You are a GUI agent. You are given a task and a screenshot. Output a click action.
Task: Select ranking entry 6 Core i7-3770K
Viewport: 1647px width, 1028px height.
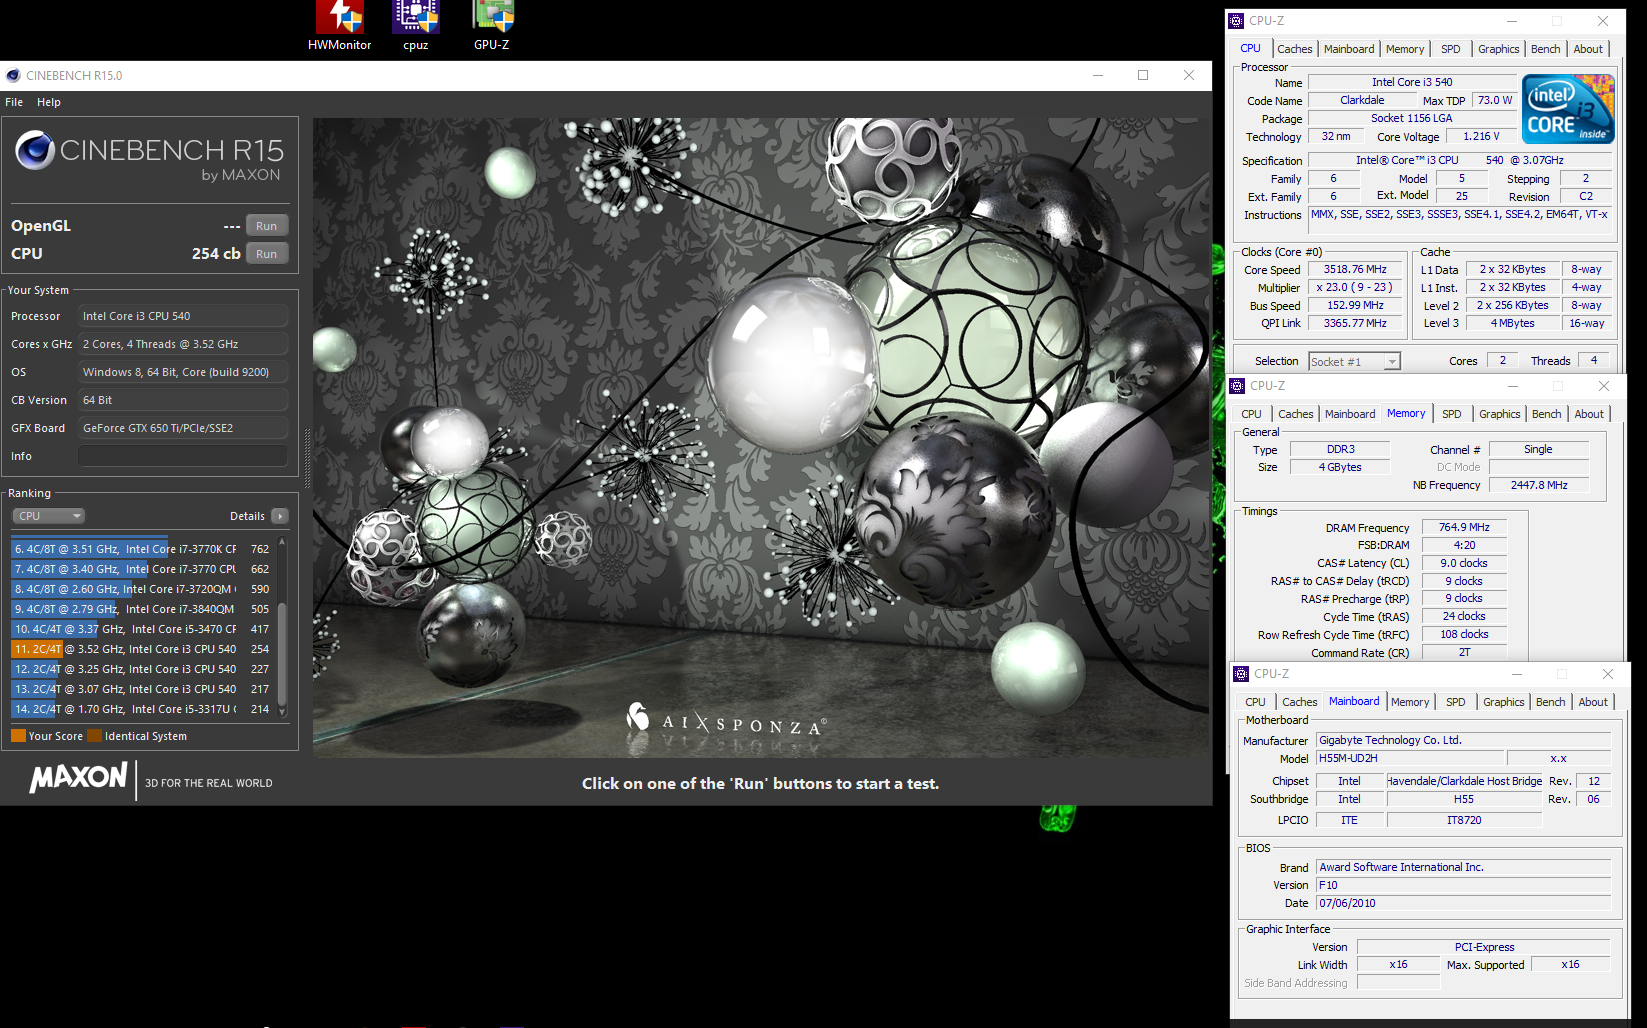pos(142,549)
